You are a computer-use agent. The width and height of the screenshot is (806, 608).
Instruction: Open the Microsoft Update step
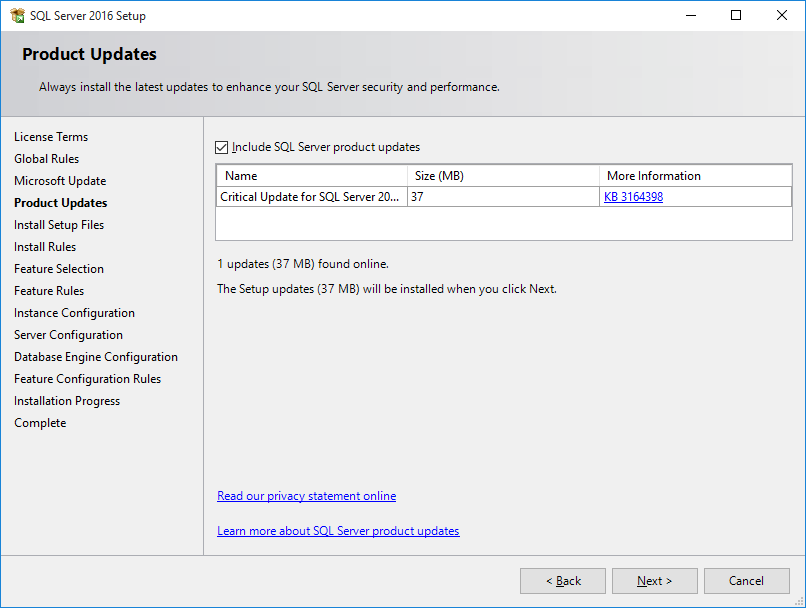pyautogui.click(x=57, y=180)
